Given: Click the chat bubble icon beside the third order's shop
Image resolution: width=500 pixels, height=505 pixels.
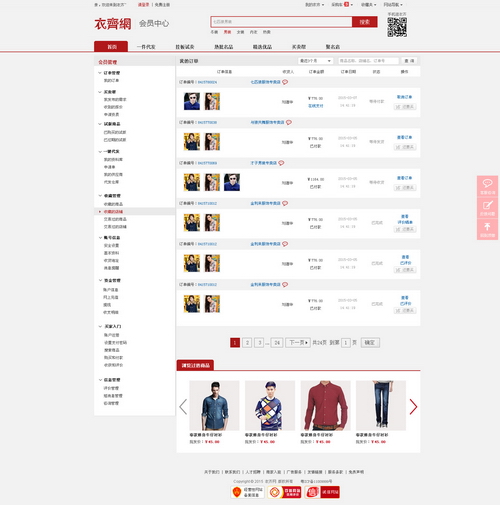Looking at the screenshot, I should pos(281,163).
